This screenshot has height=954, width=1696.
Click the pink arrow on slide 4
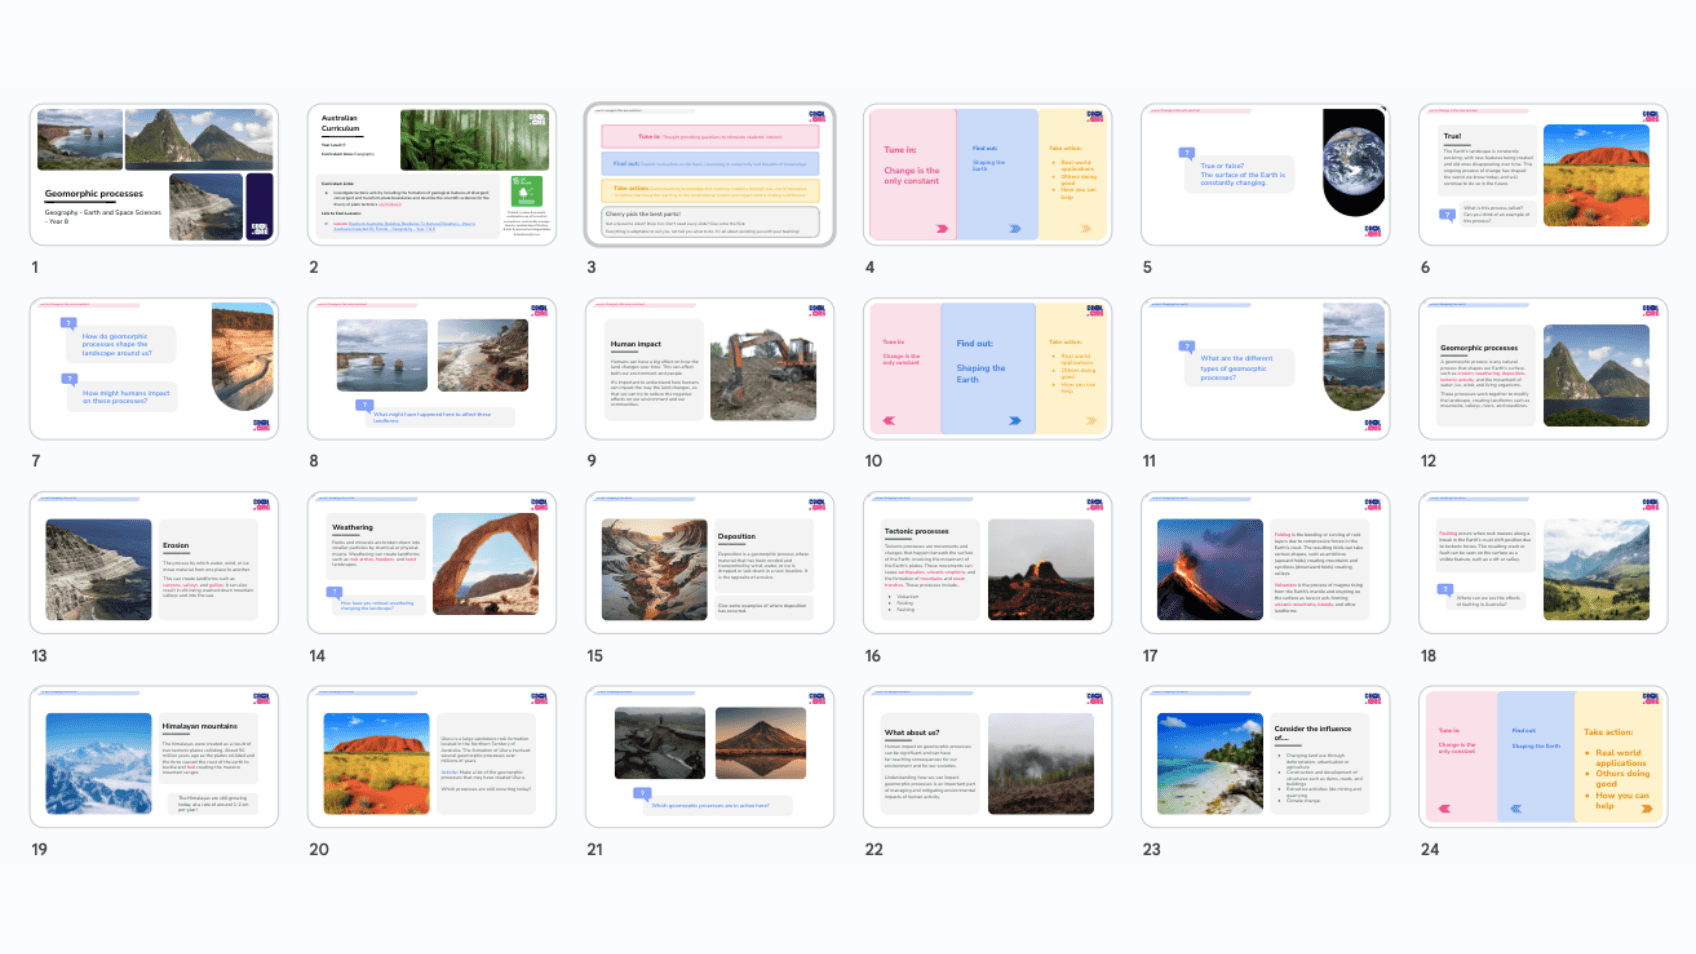pyautogui.click(x=941, y=229)
